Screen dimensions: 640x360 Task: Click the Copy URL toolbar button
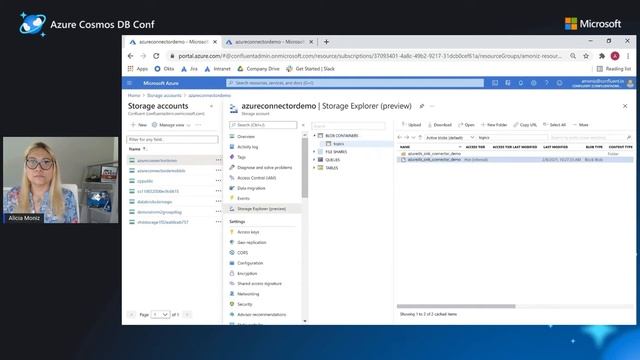tap(525, 124)
